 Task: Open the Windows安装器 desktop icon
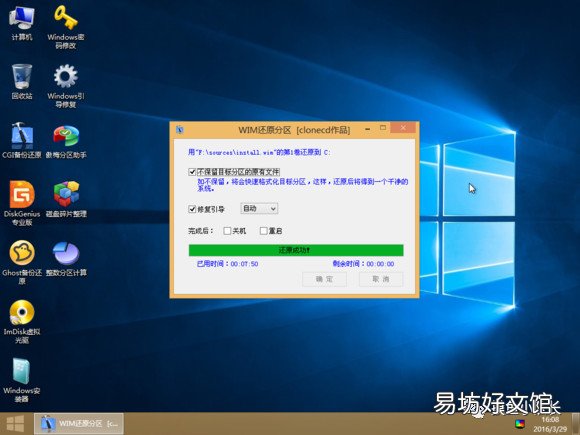(x=21, y=380)
